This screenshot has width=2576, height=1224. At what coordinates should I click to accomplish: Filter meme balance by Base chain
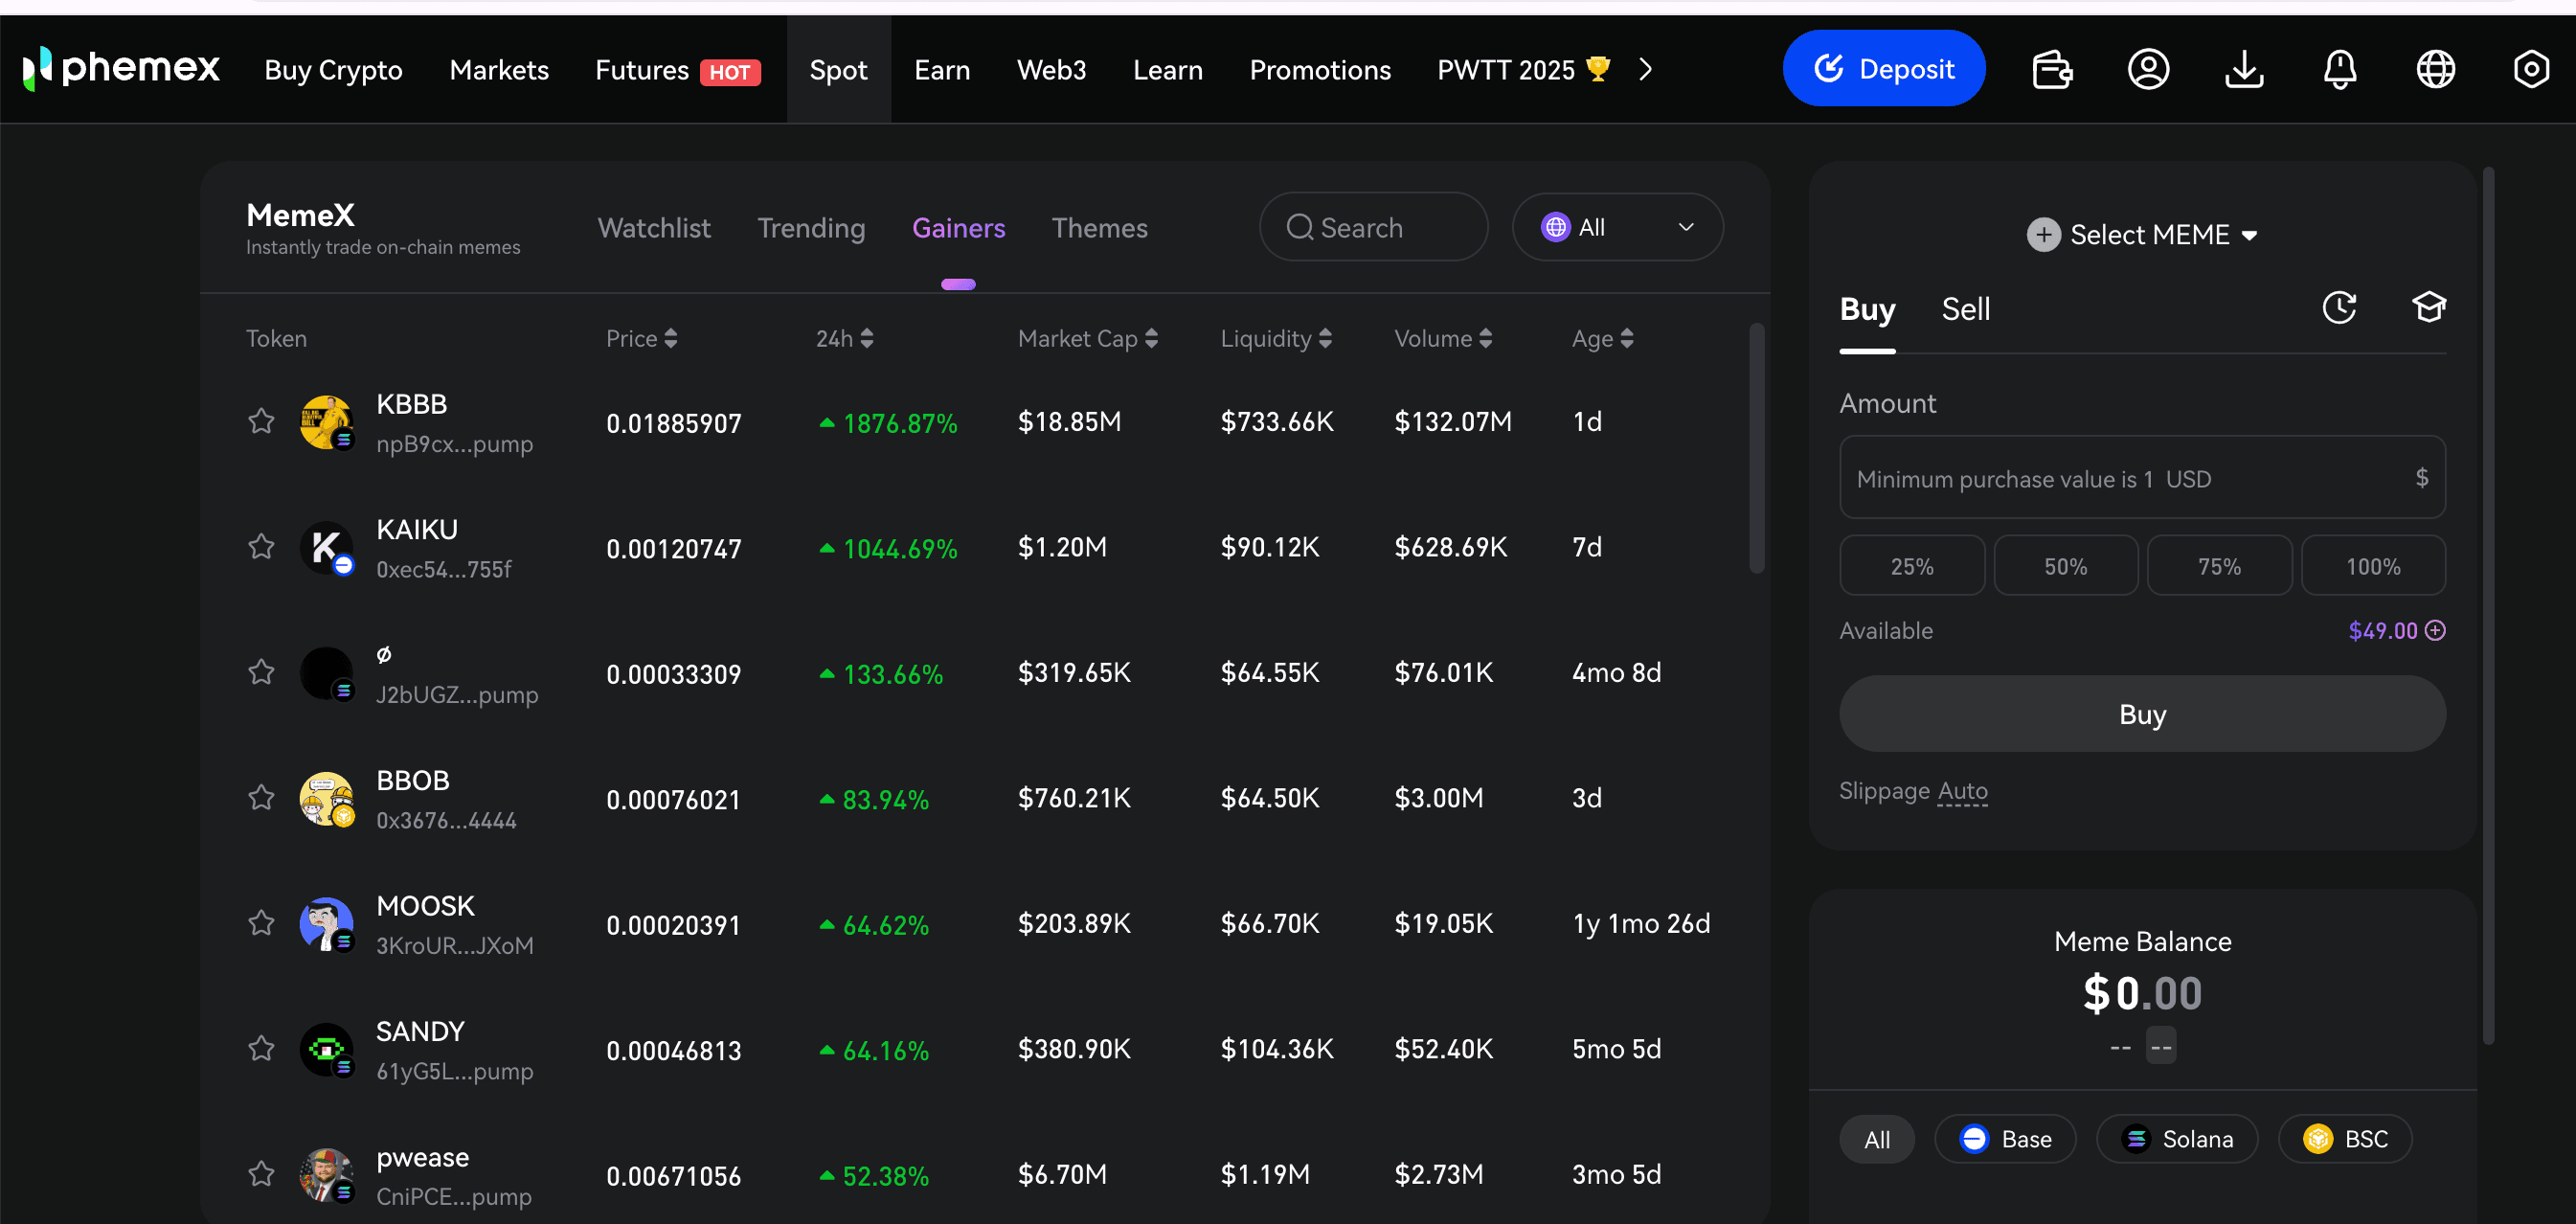(x=2004, y=1139)
